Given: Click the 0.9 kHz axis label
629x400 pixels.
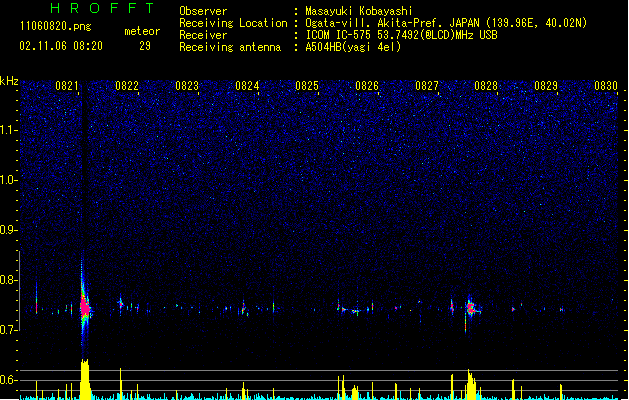Looking at the screenshot, I should click(x=9, y=230).
